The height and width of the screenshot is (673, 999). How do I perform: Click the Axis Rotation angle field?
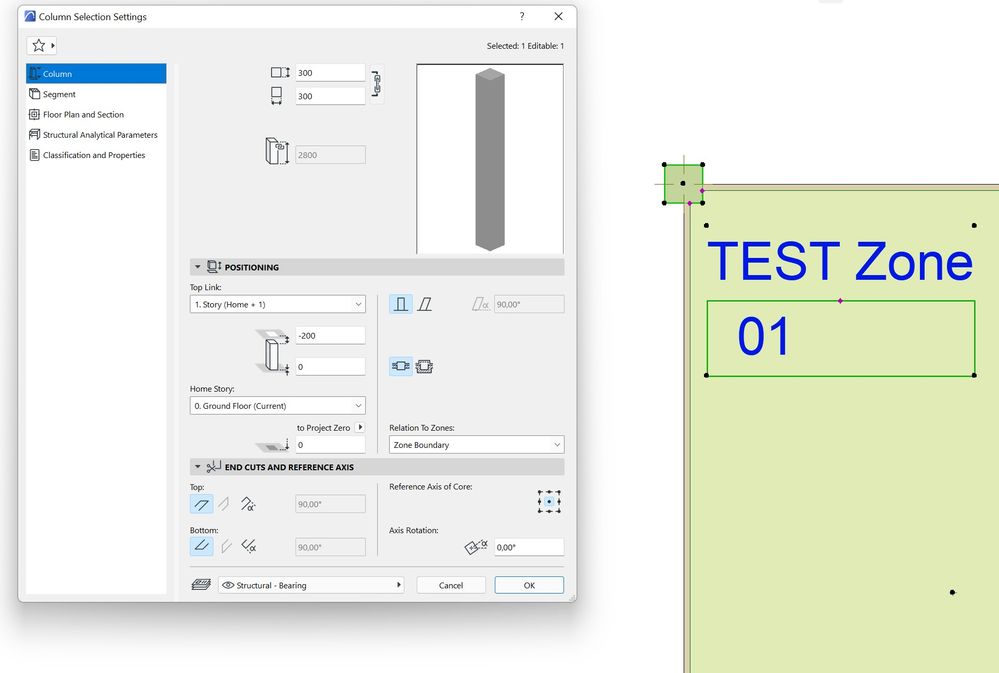[x=529, y=547]
